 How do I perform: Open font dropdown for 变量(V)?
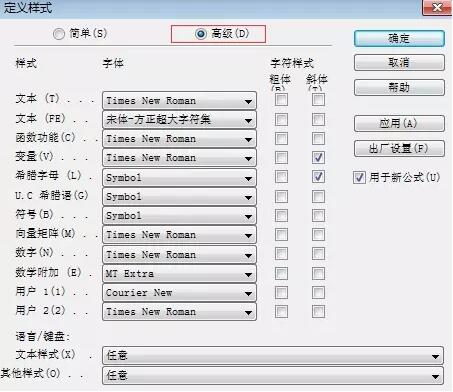click(x=179, y=158)
